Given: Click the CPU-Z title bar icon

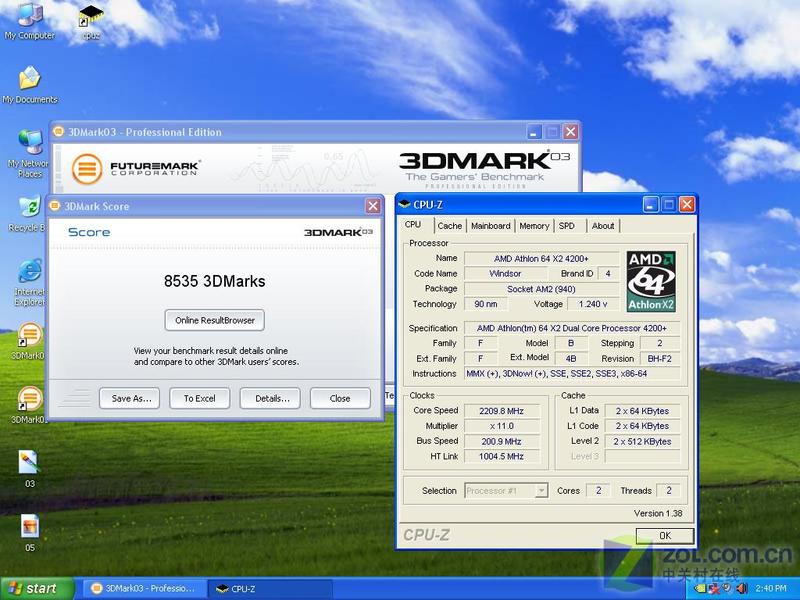Looking at the screenshot, I should click(404, 205).
